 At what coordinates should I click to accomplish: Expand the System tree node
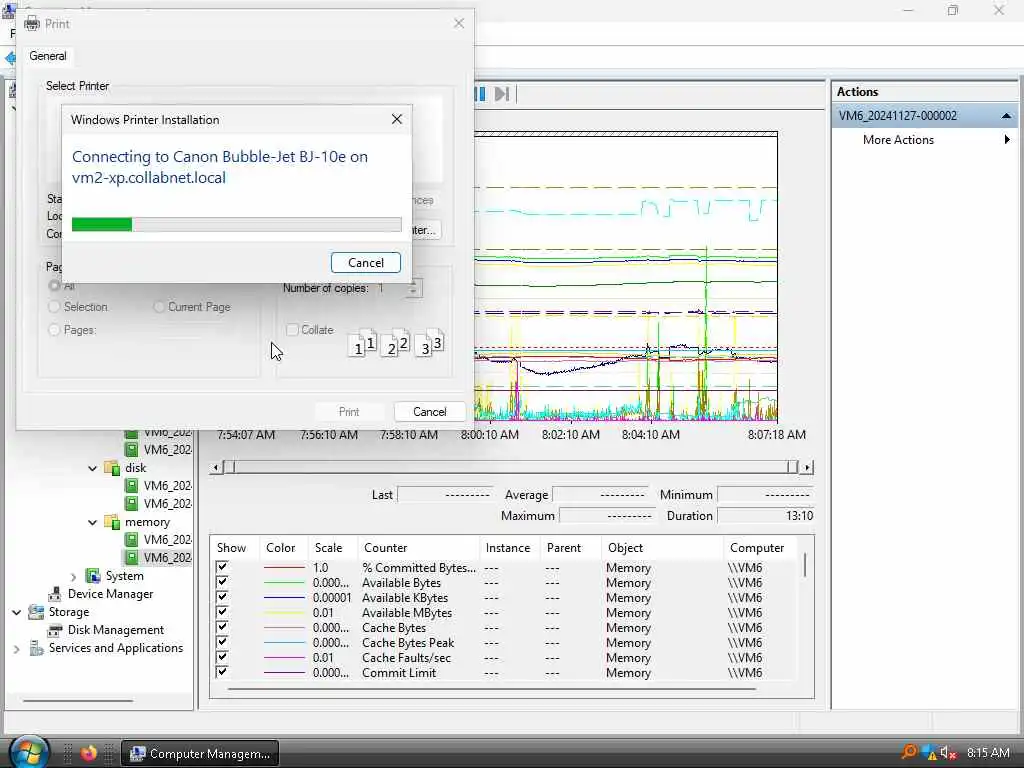[73, 577]
